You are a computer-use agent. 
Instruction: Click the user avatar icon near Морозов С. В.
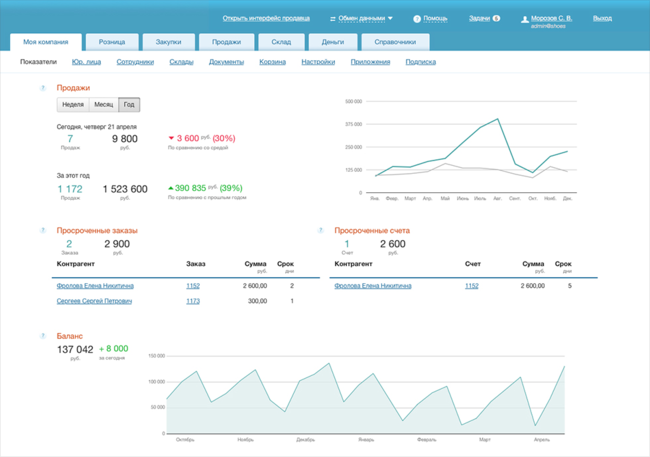coord(523,19)
